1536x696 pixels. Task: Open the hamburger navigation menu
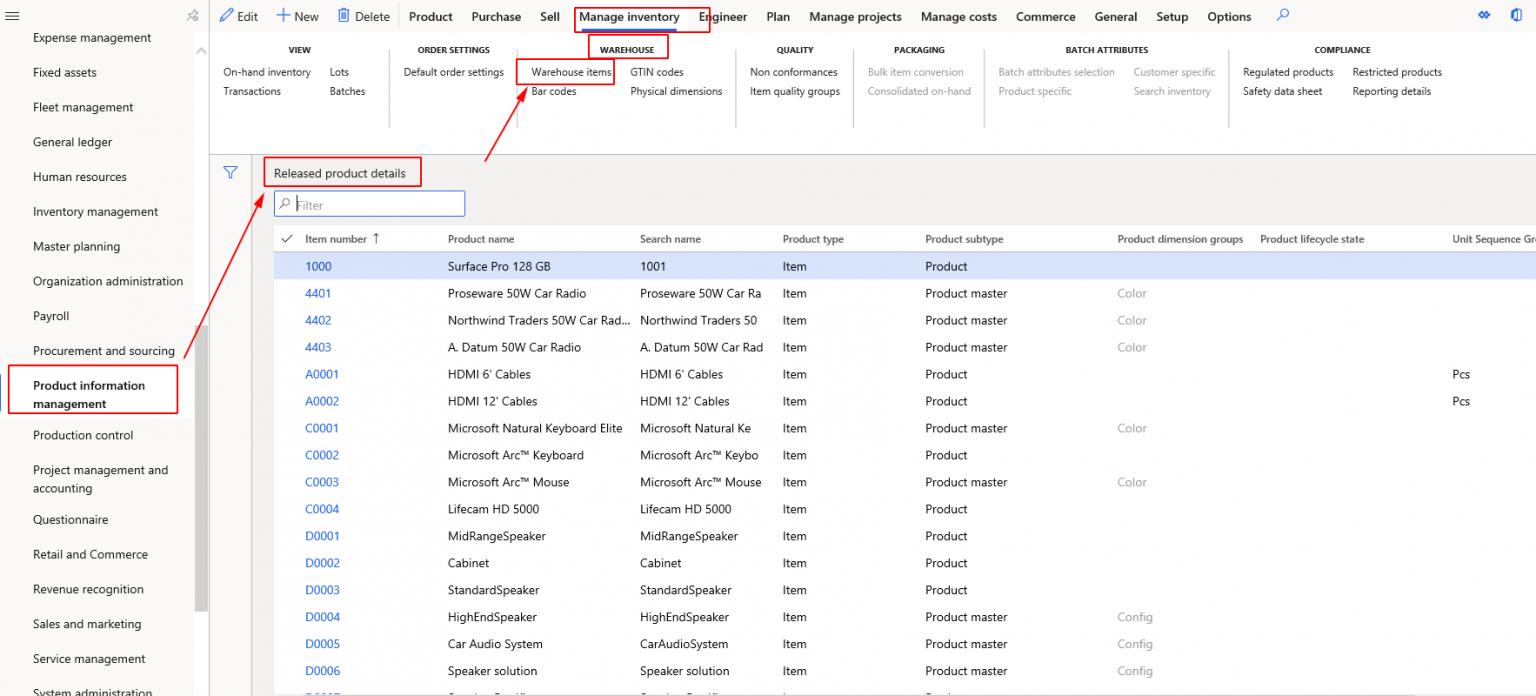(x=12, y=16)
